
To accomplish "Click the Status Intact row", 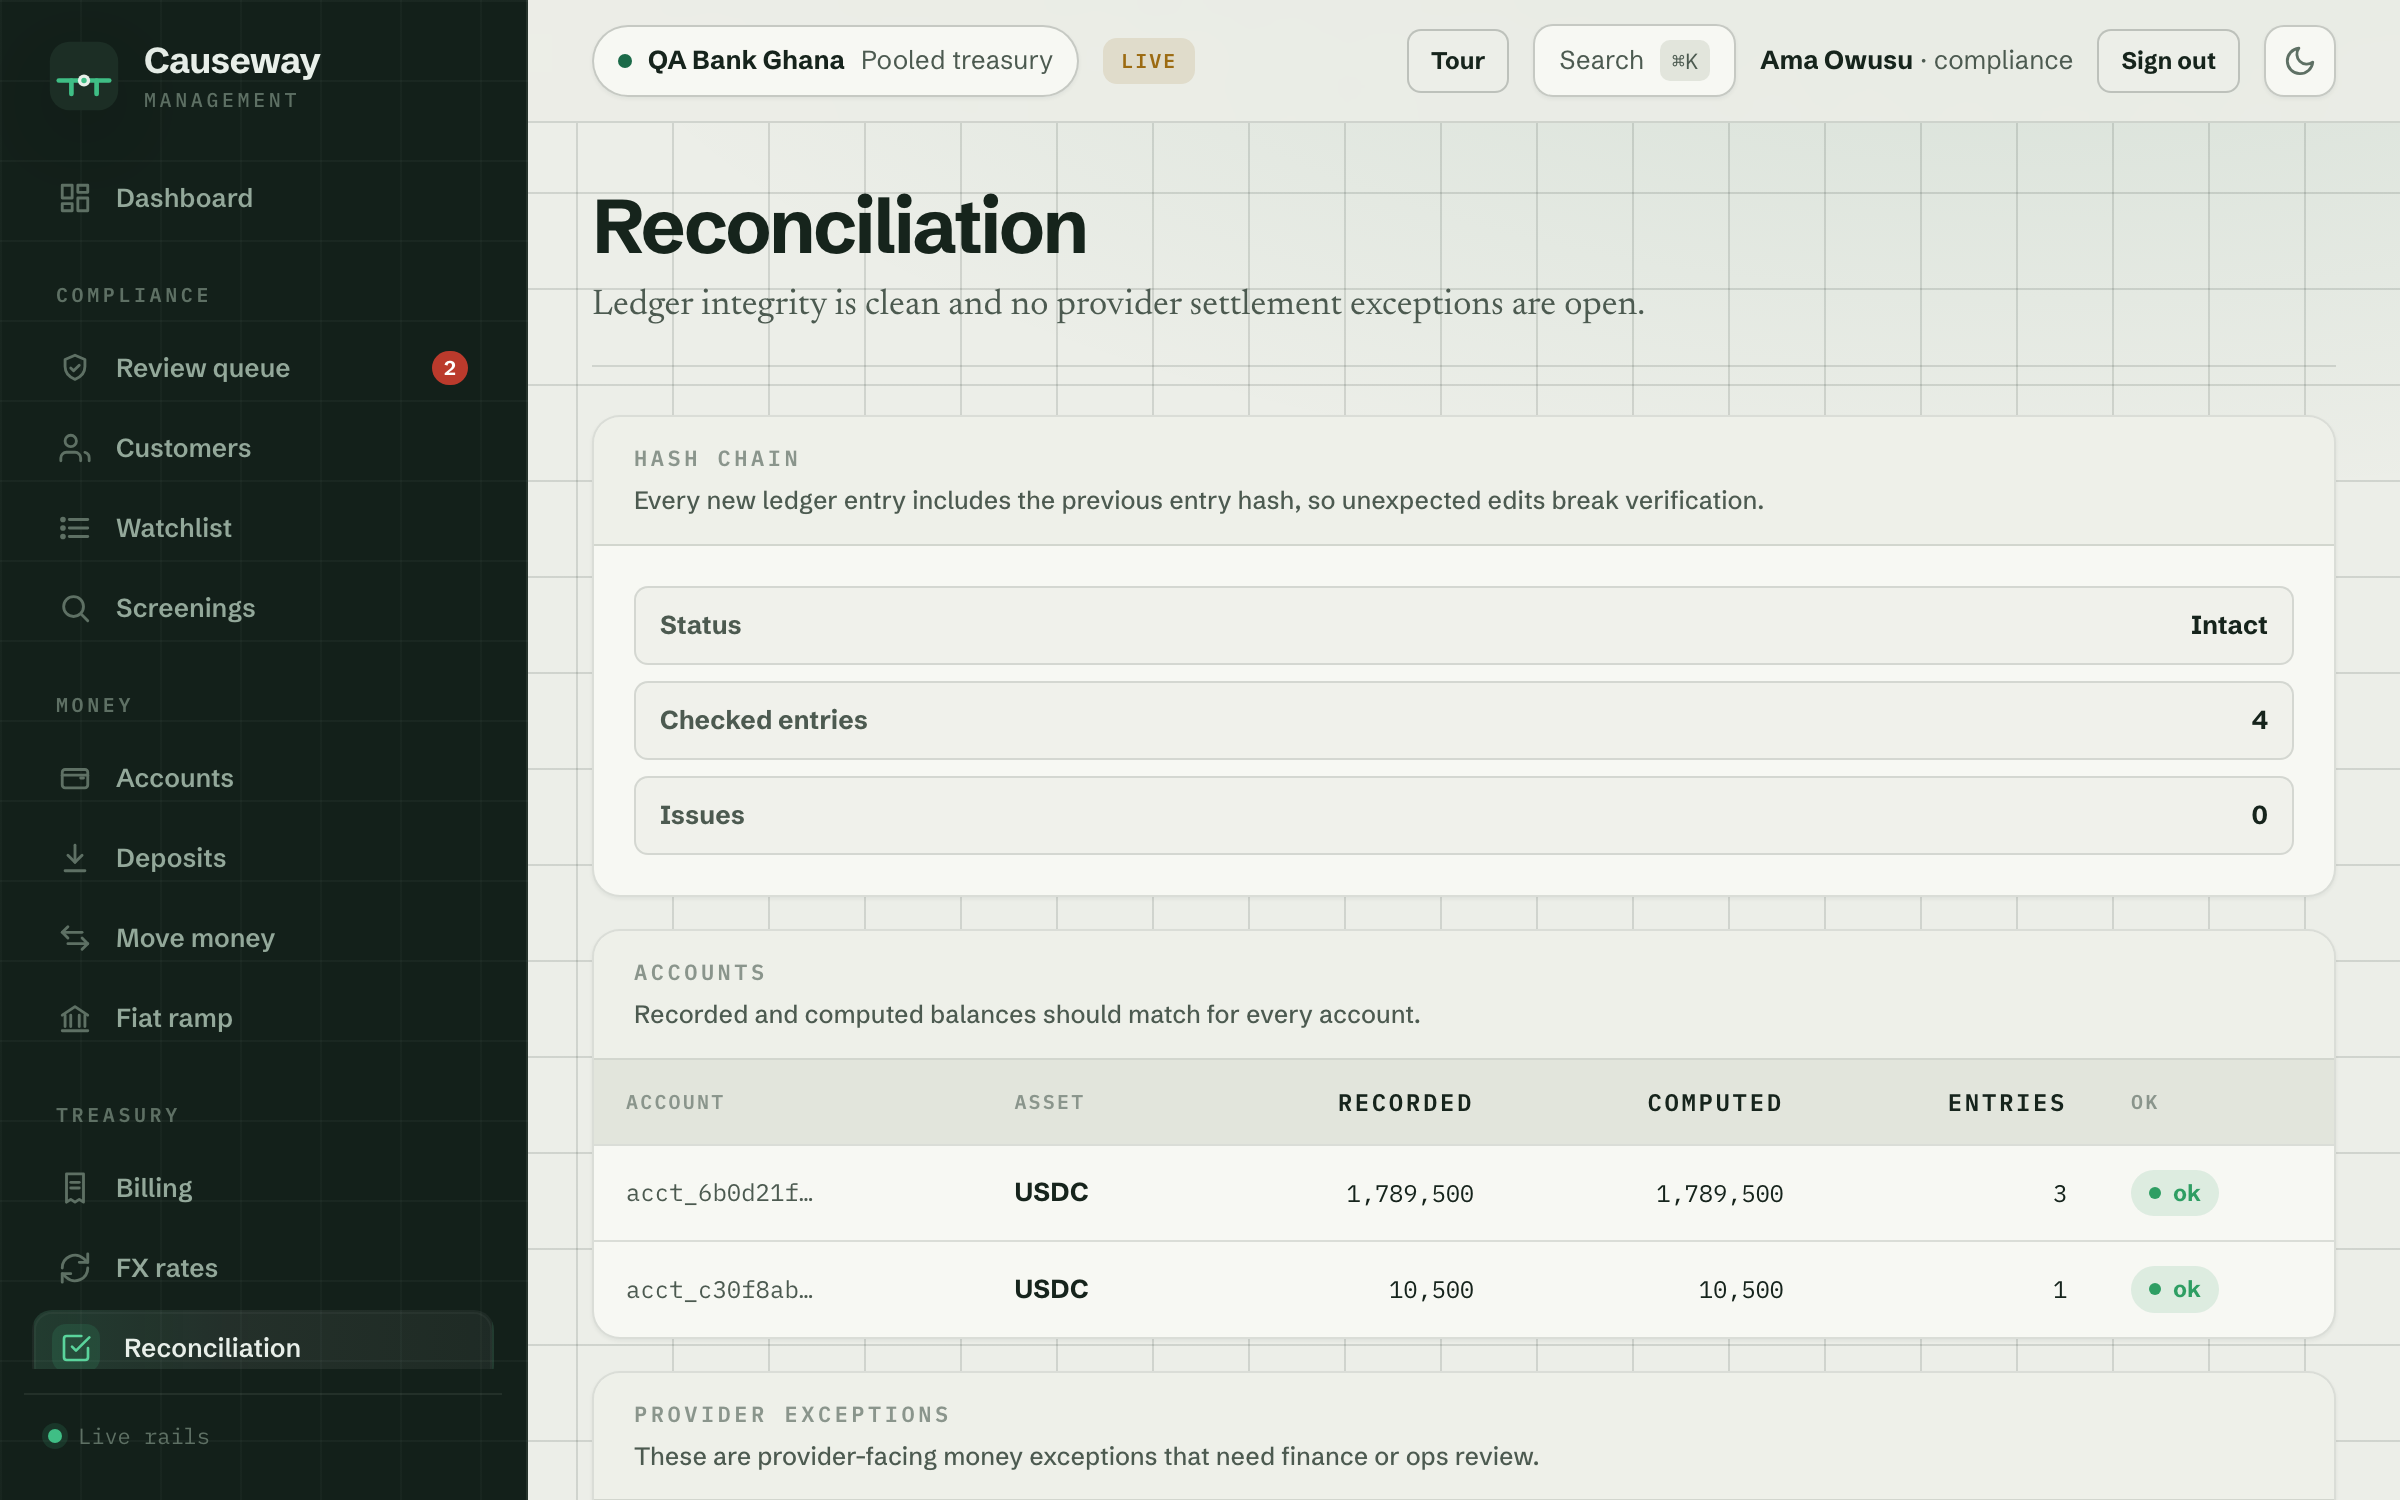I will pos(1463,625).
